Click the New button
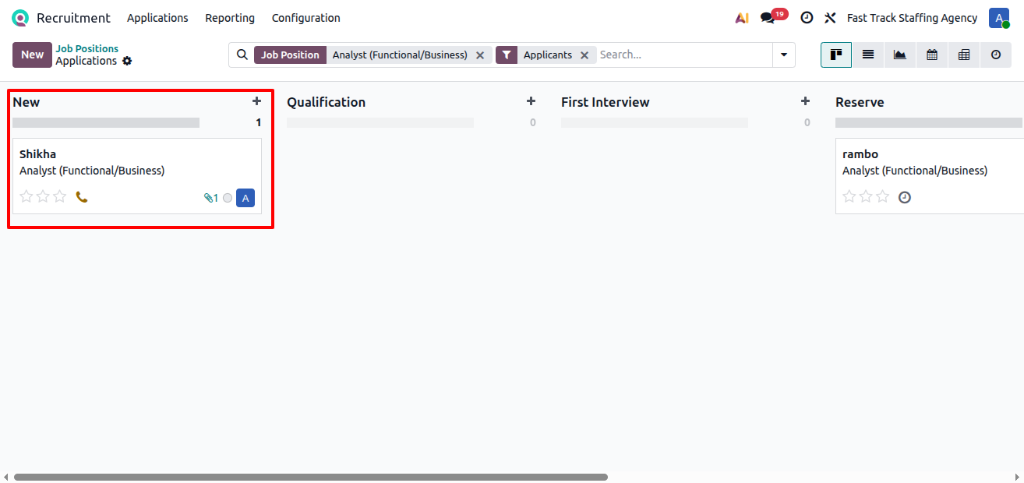This screenshot has width=1024, height=483. (x=32, y=55)
